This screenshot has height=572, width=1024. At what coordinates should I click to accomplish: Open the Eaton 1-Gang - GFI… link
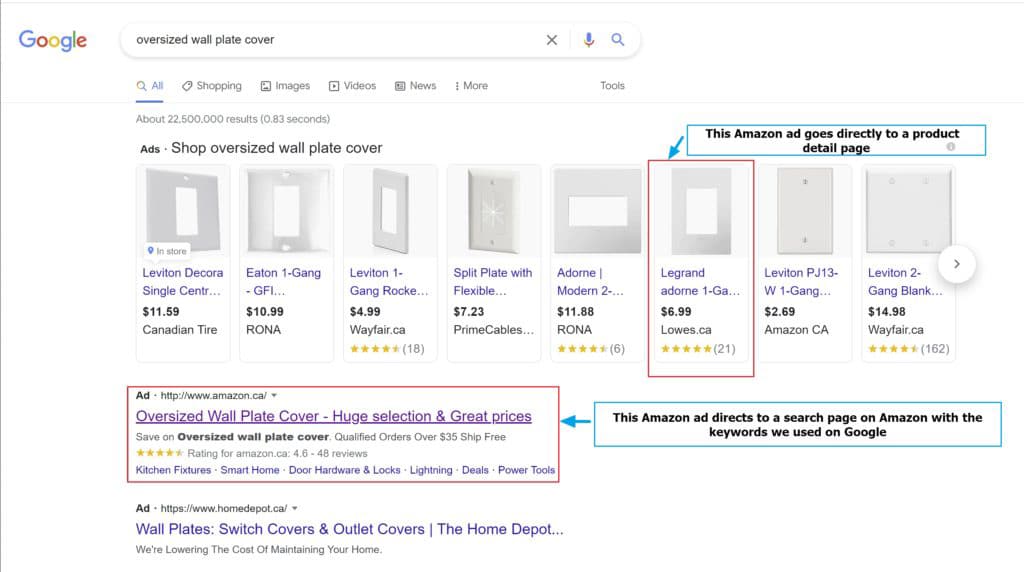(283, 281)
